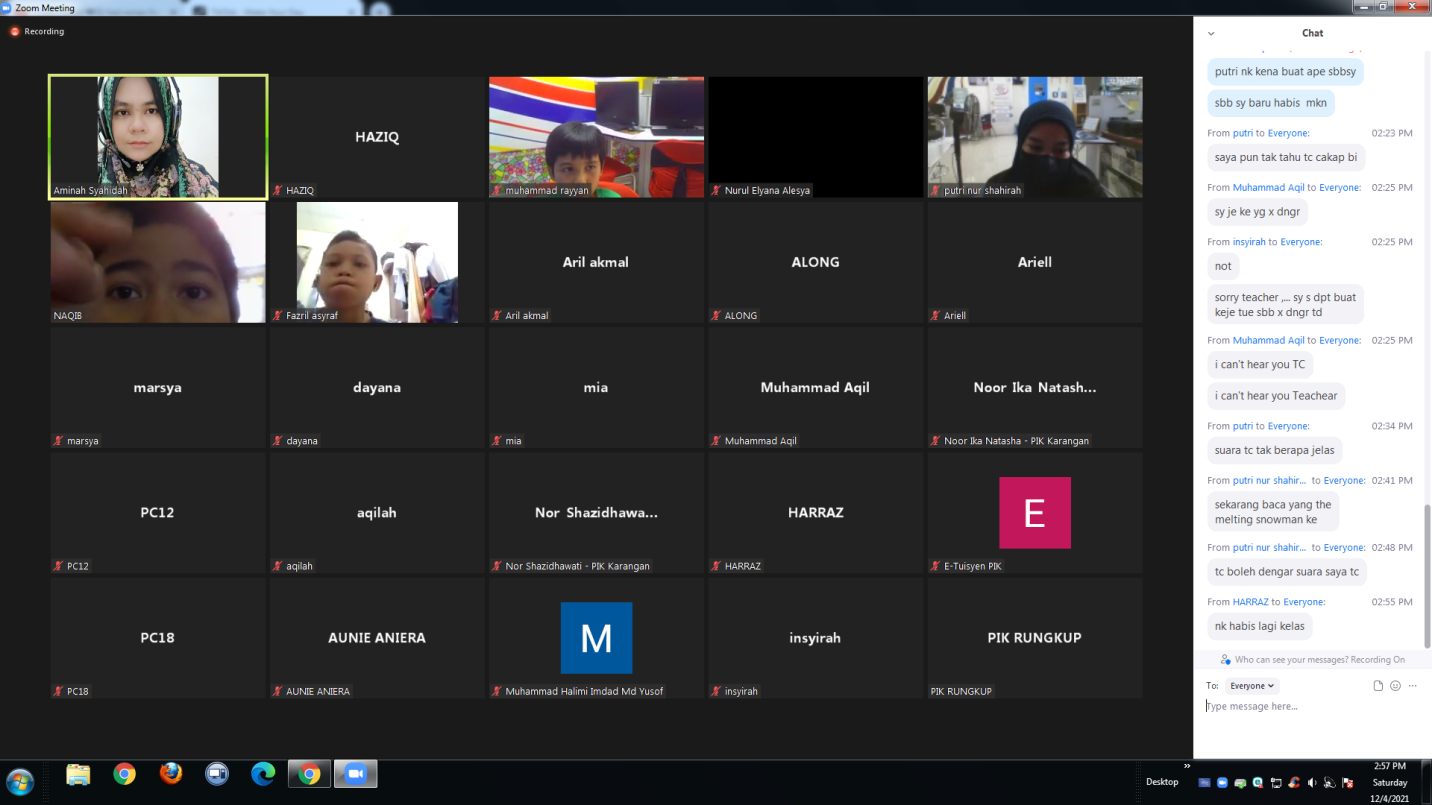Click HARRAZ sender name in the chat
Screen dimensions: 1432x805
[x=1250, y=602]
